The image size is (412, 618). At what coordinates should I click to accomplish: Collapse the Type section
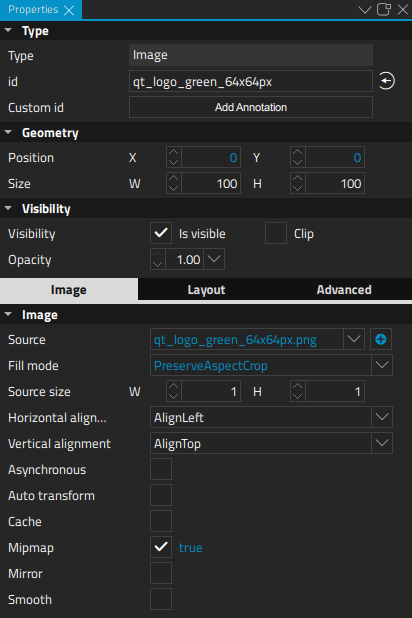click(x=8, y=30)
